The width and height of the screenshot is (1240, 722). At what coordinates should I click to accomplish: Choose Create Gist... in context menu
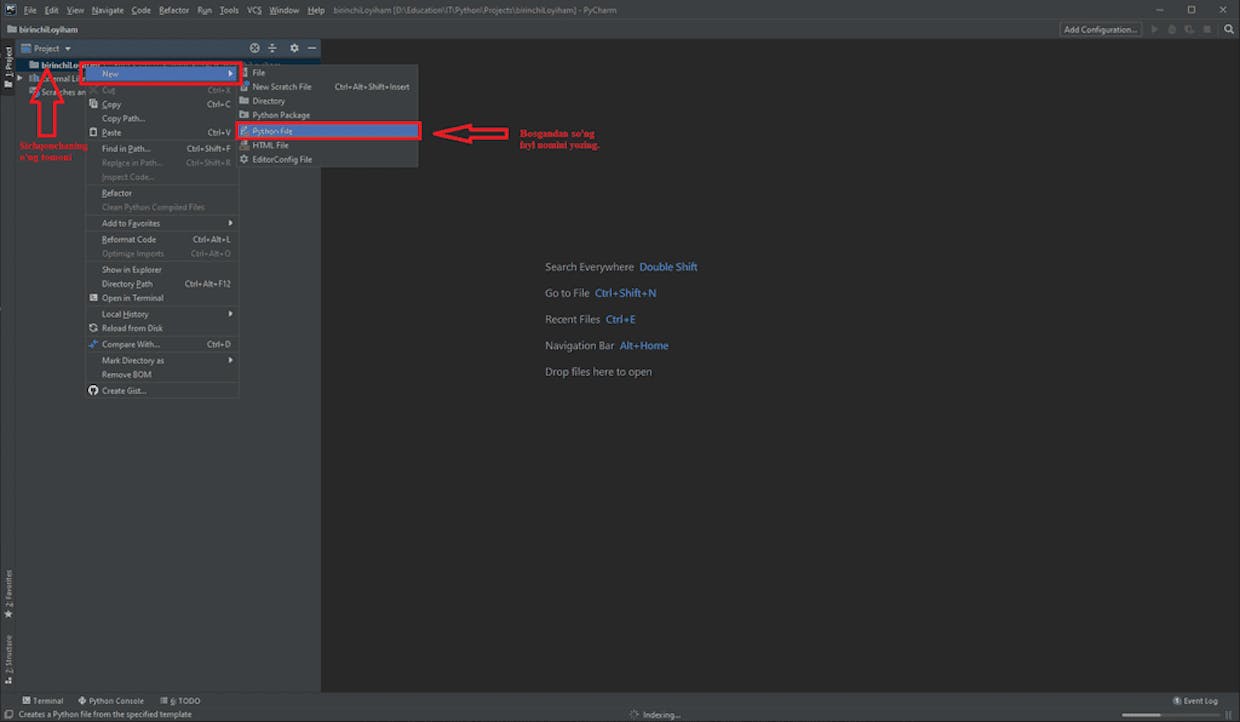click(x=161, y=391)
